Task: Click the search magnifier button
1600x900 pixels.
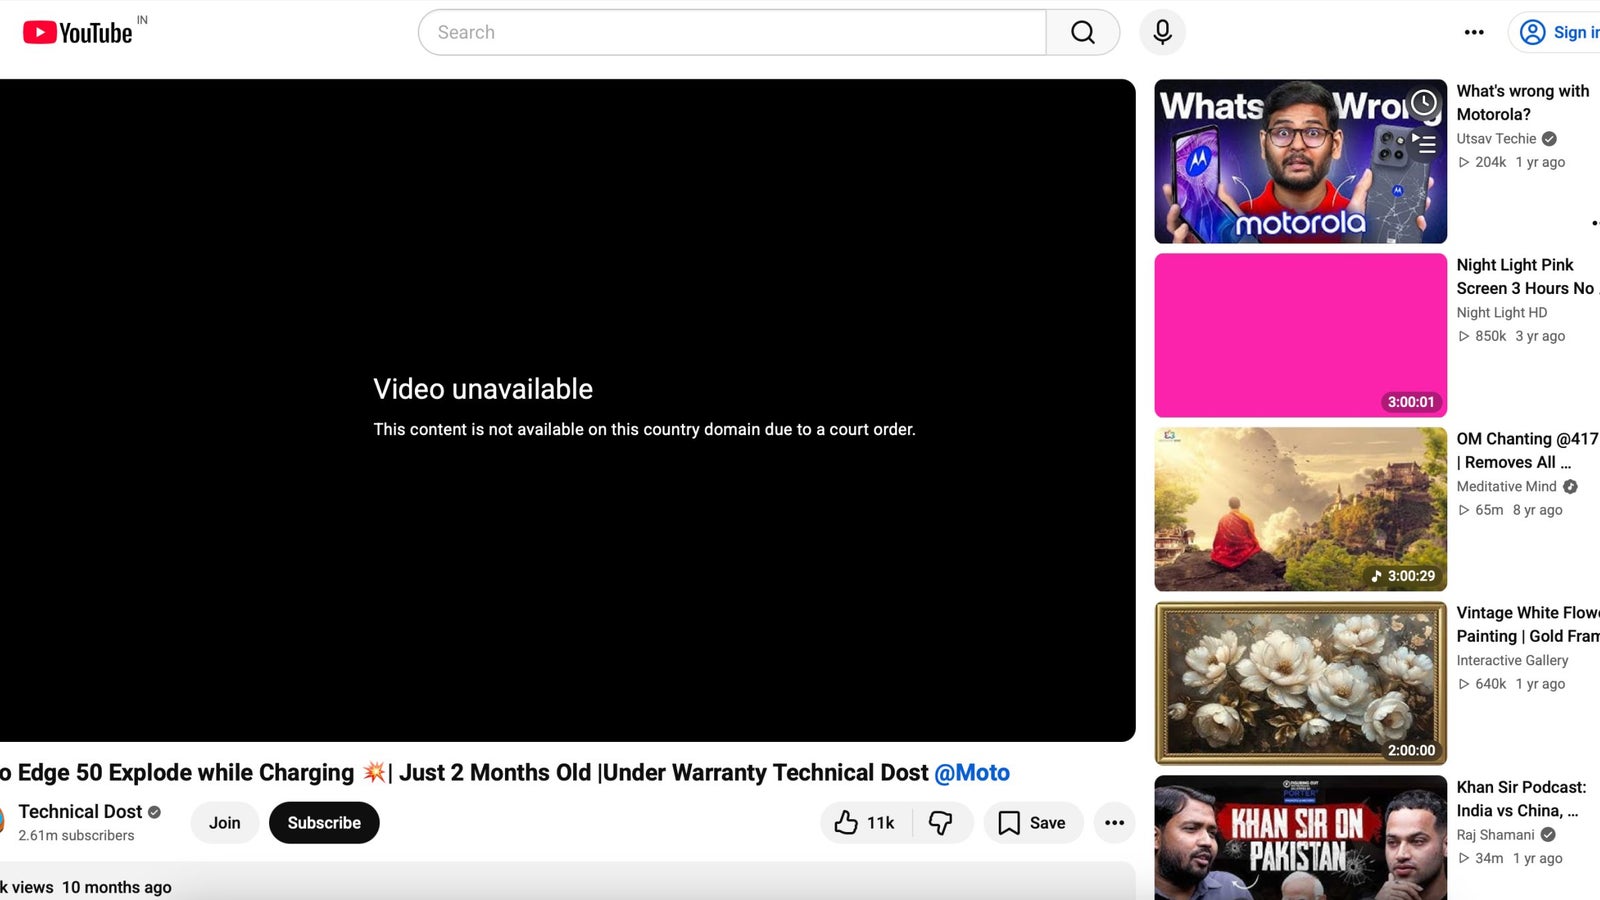Action: [1083, 32]
